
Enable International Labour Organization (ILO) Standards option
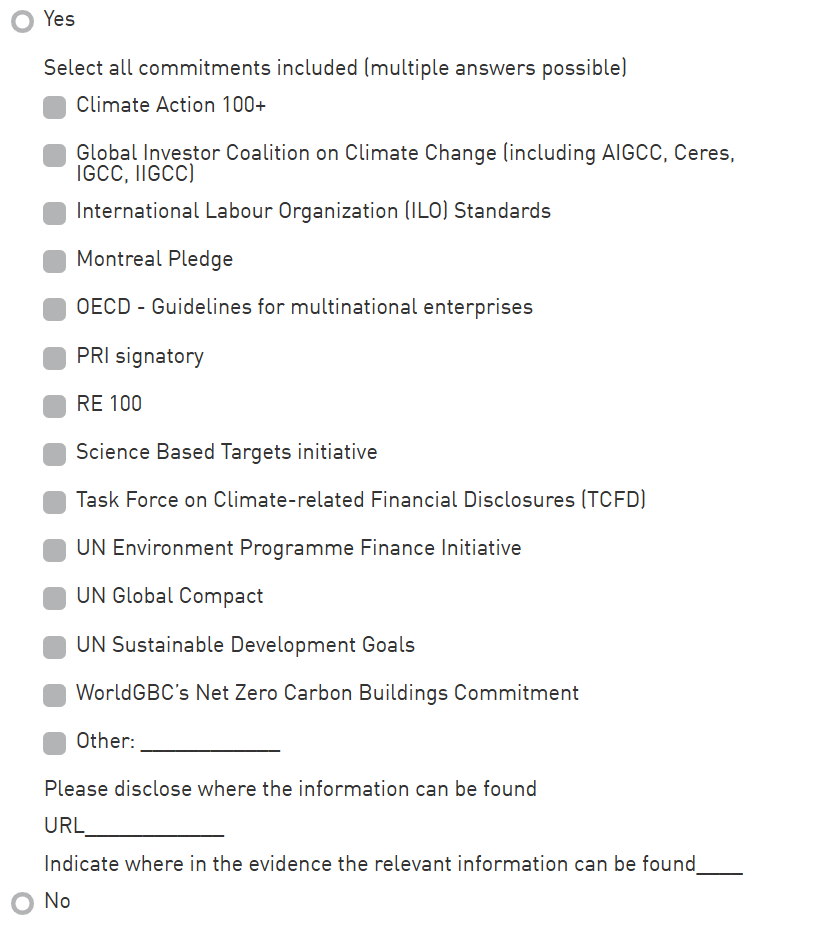tap(55, 213)
